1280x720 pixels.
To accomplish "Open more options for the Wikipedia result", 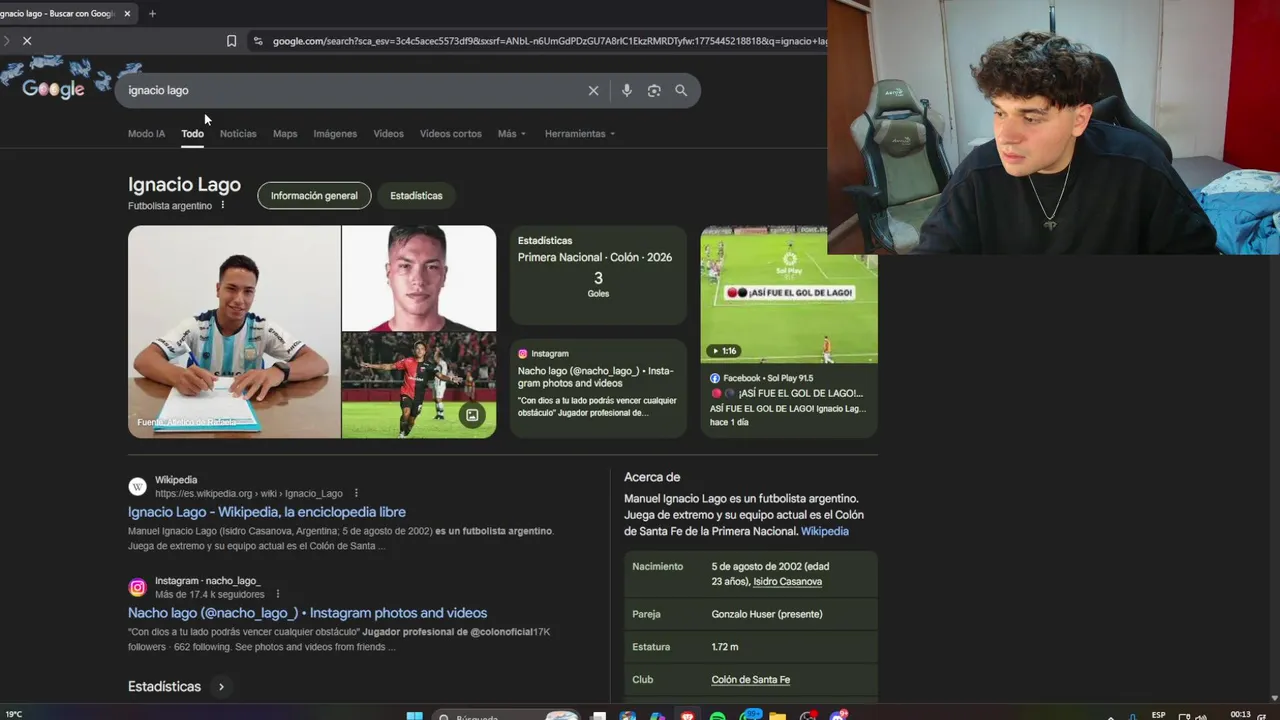I will click(356, 493).
